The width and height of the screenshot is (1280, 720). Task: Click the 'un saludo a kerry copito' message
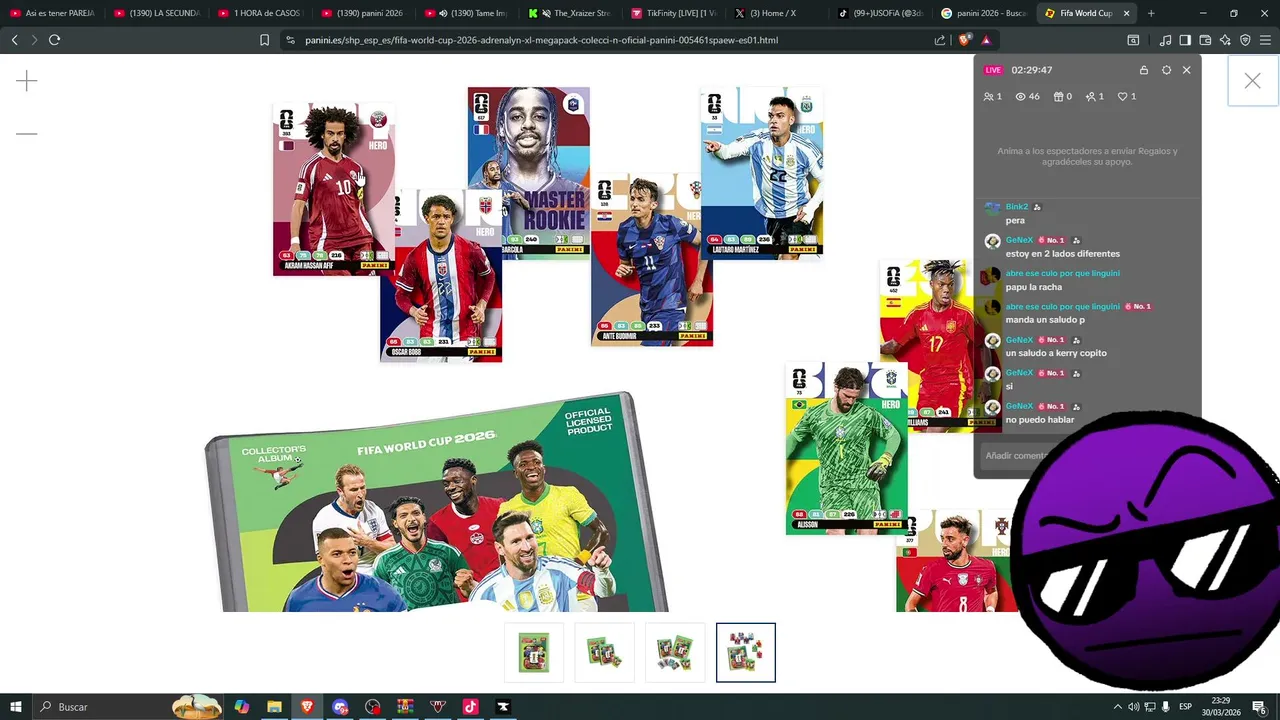tap(1056, 353)
